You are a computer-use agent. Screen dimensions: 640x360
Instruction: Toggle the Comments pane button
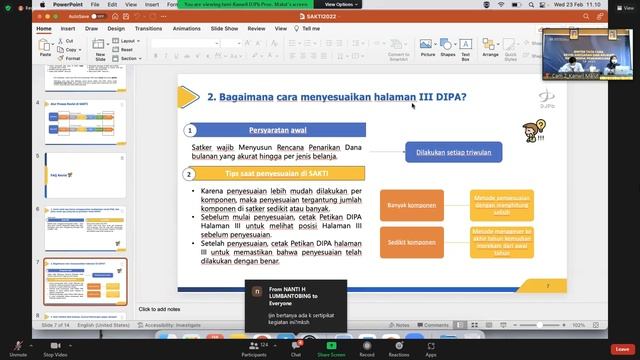[433, 325]
